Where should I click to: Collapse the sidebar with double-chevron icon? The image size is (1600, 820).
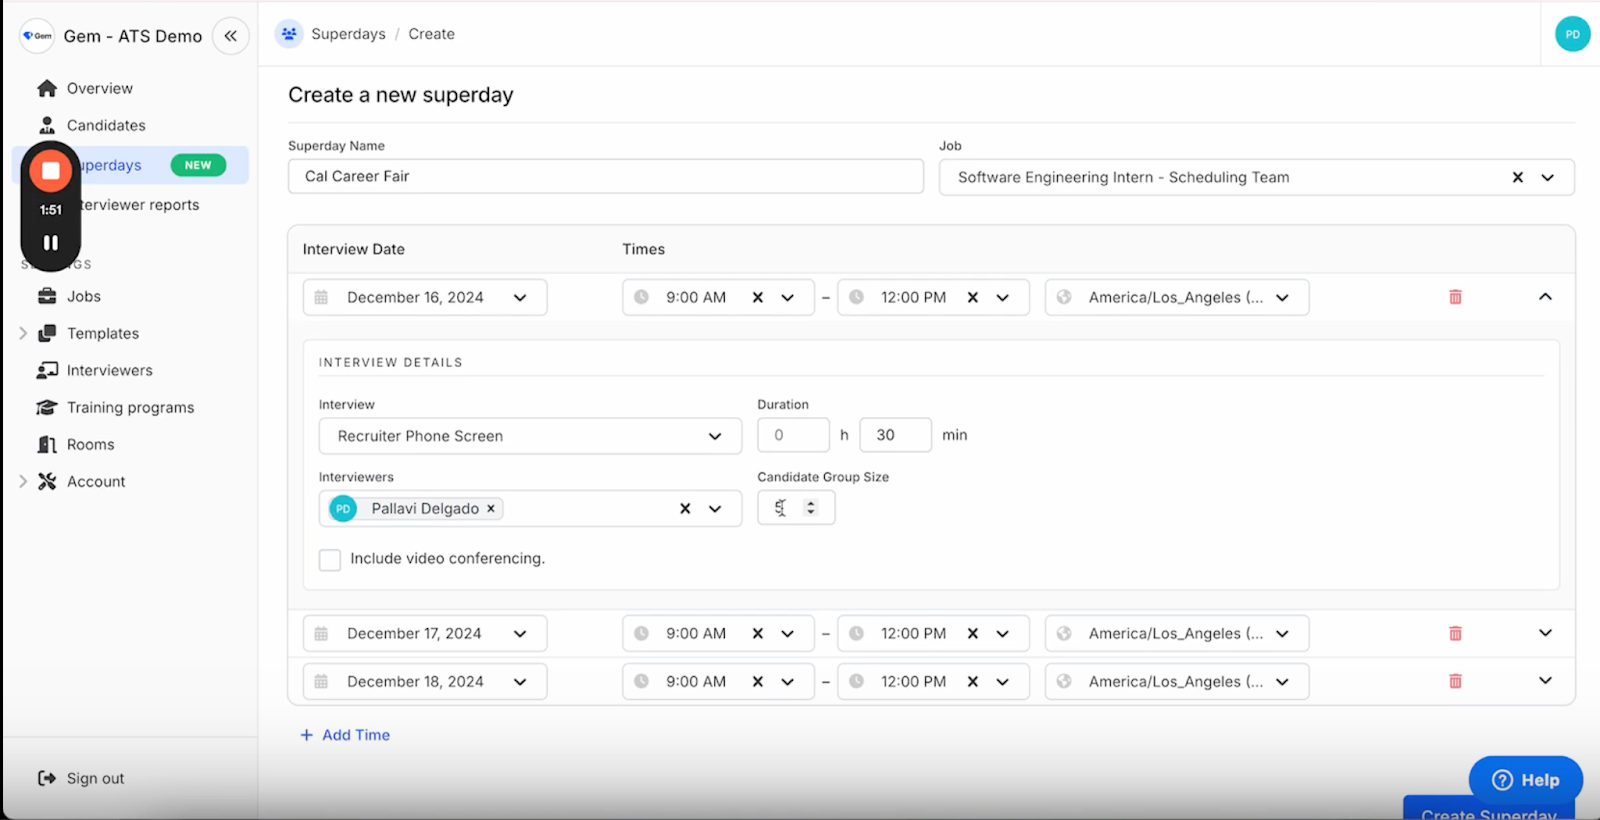230,36
